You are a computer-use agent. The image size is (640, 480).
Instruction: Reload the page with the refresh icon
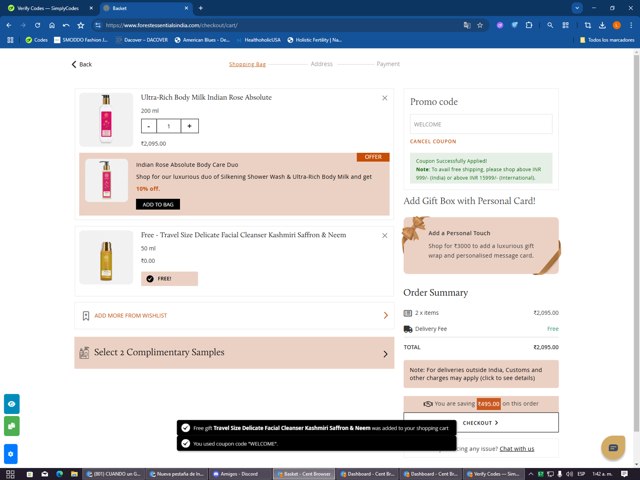pos(37,25)
